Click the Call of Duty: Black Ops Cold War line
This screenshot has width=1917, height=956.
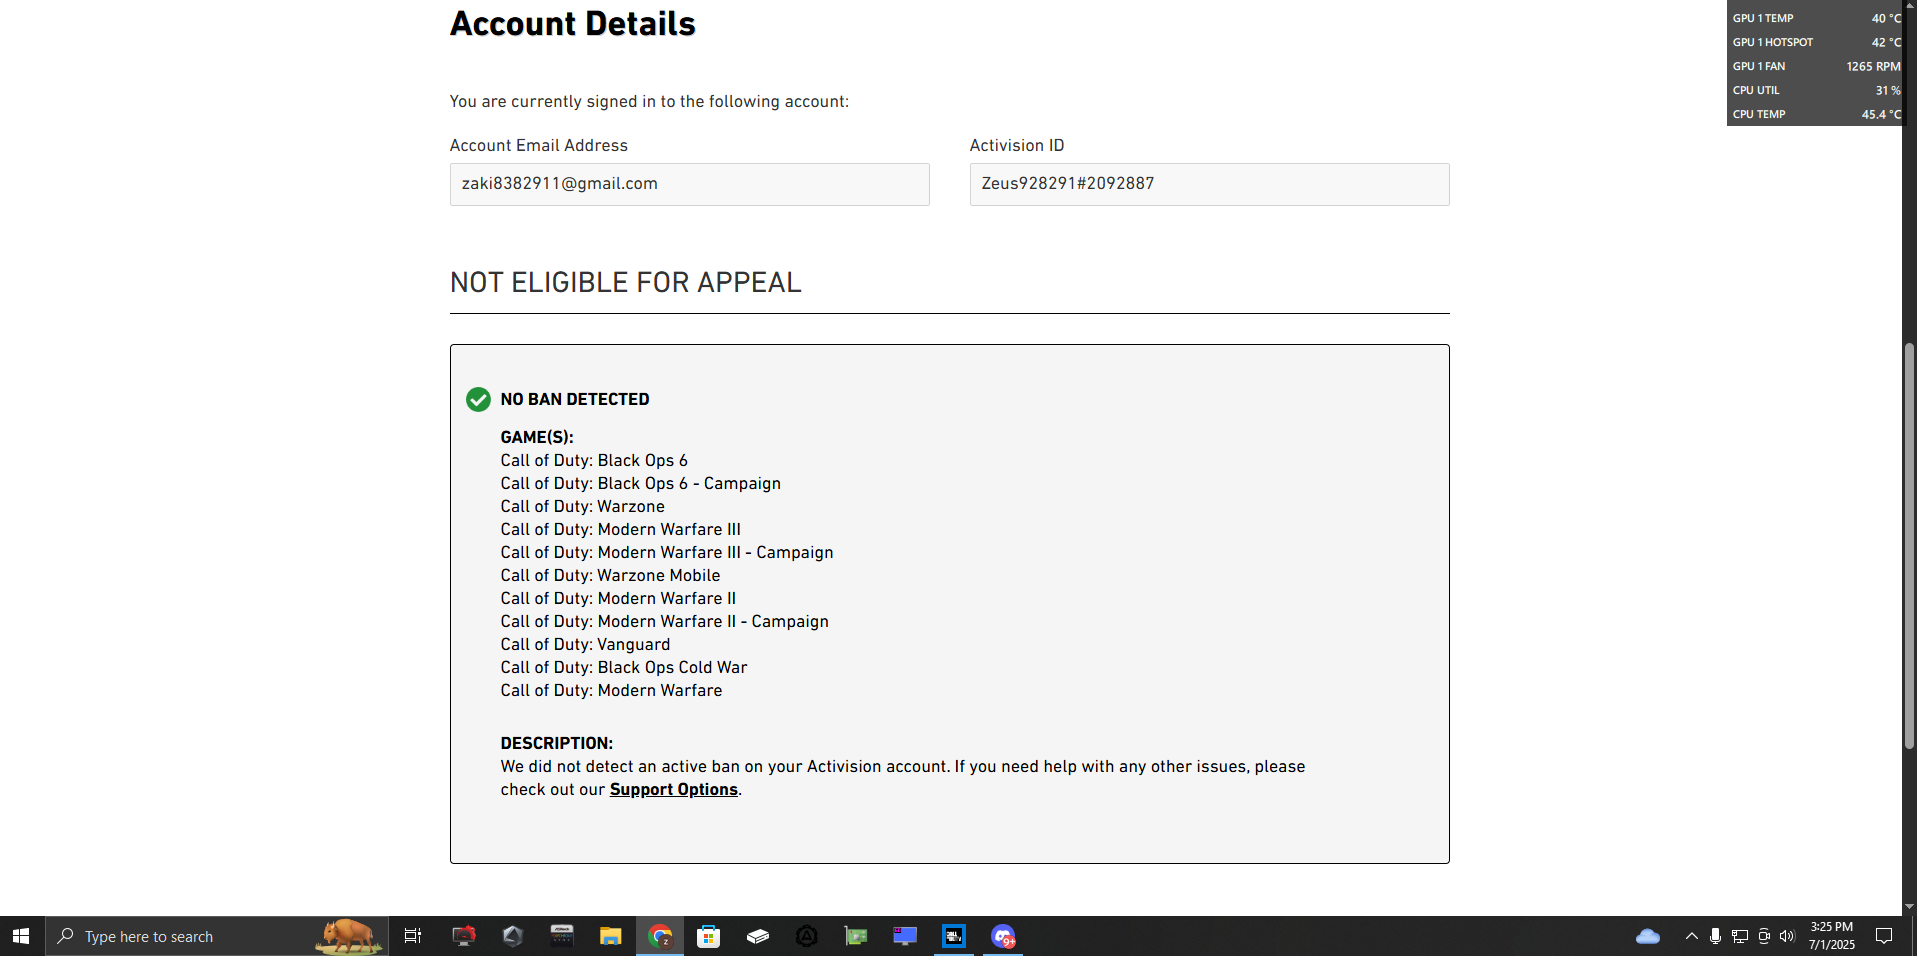coord(624,667)
